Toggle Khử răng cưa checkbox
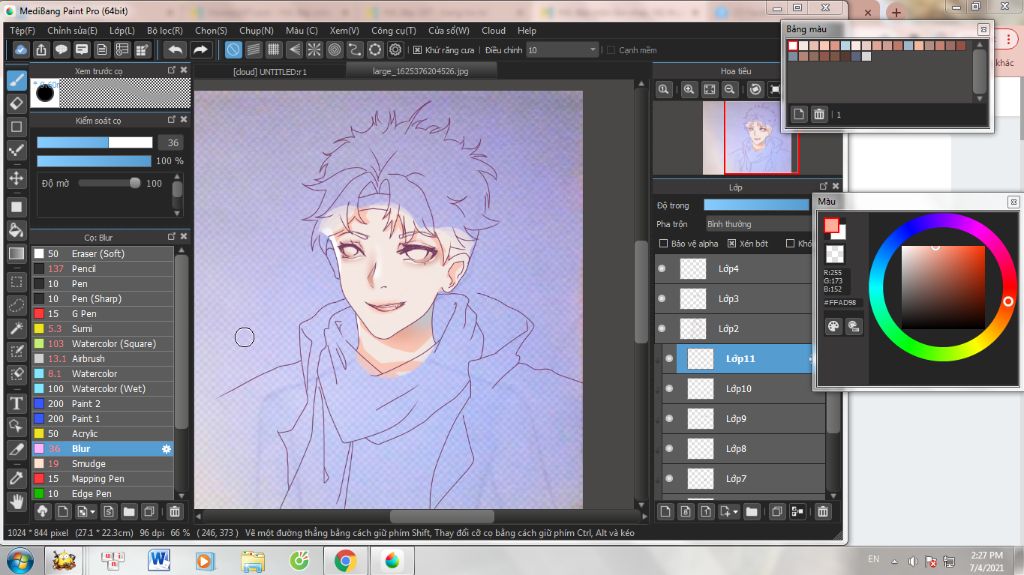1024x575 pixels. [417, 50]
